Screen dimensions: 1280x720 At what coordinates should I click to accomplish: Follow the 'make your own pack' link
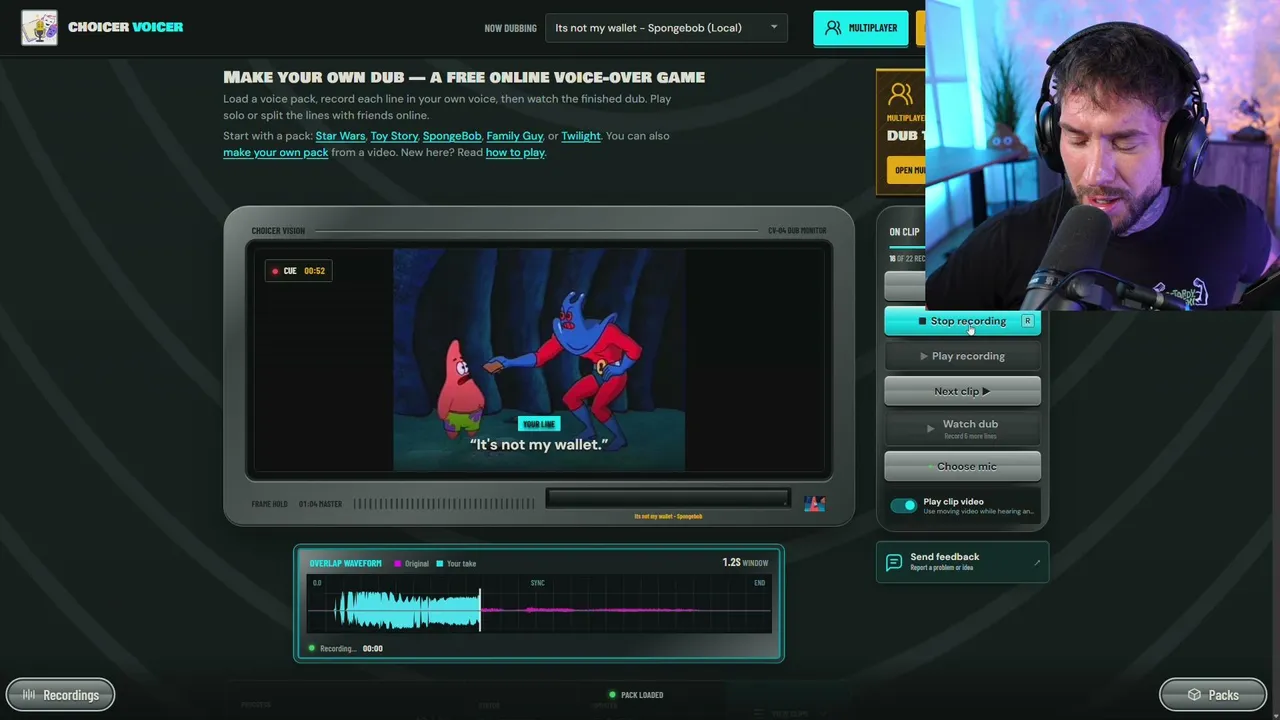click(276, 152)
